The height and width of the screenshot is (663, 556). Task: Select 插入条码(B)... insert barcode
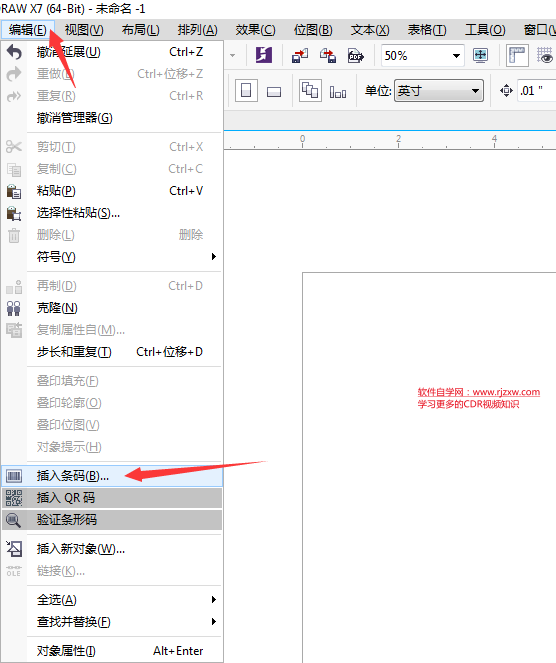[112, 476]
